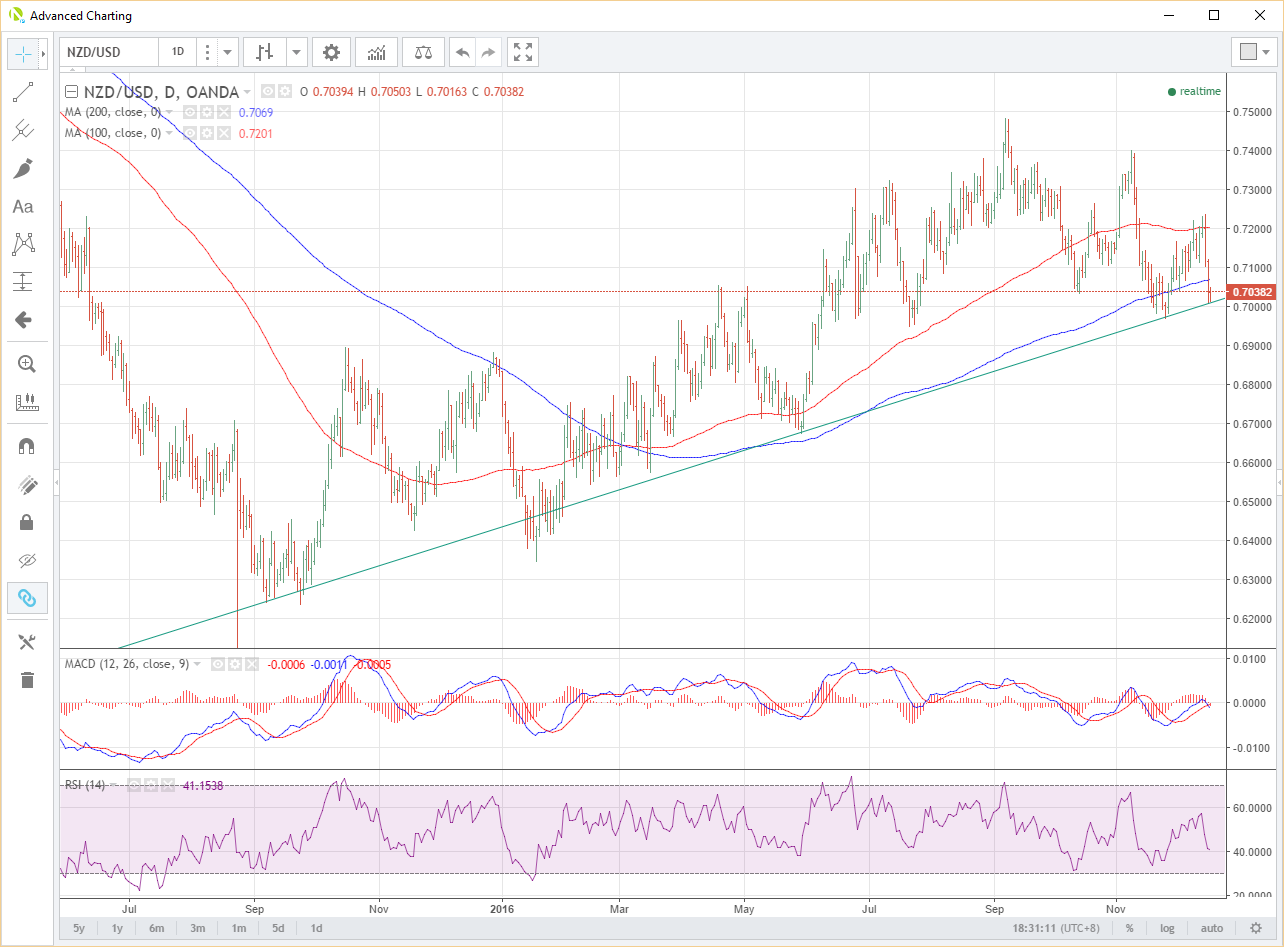Select the Measure ruler tool
The image size is (1284, 947).
coord(27,402)
